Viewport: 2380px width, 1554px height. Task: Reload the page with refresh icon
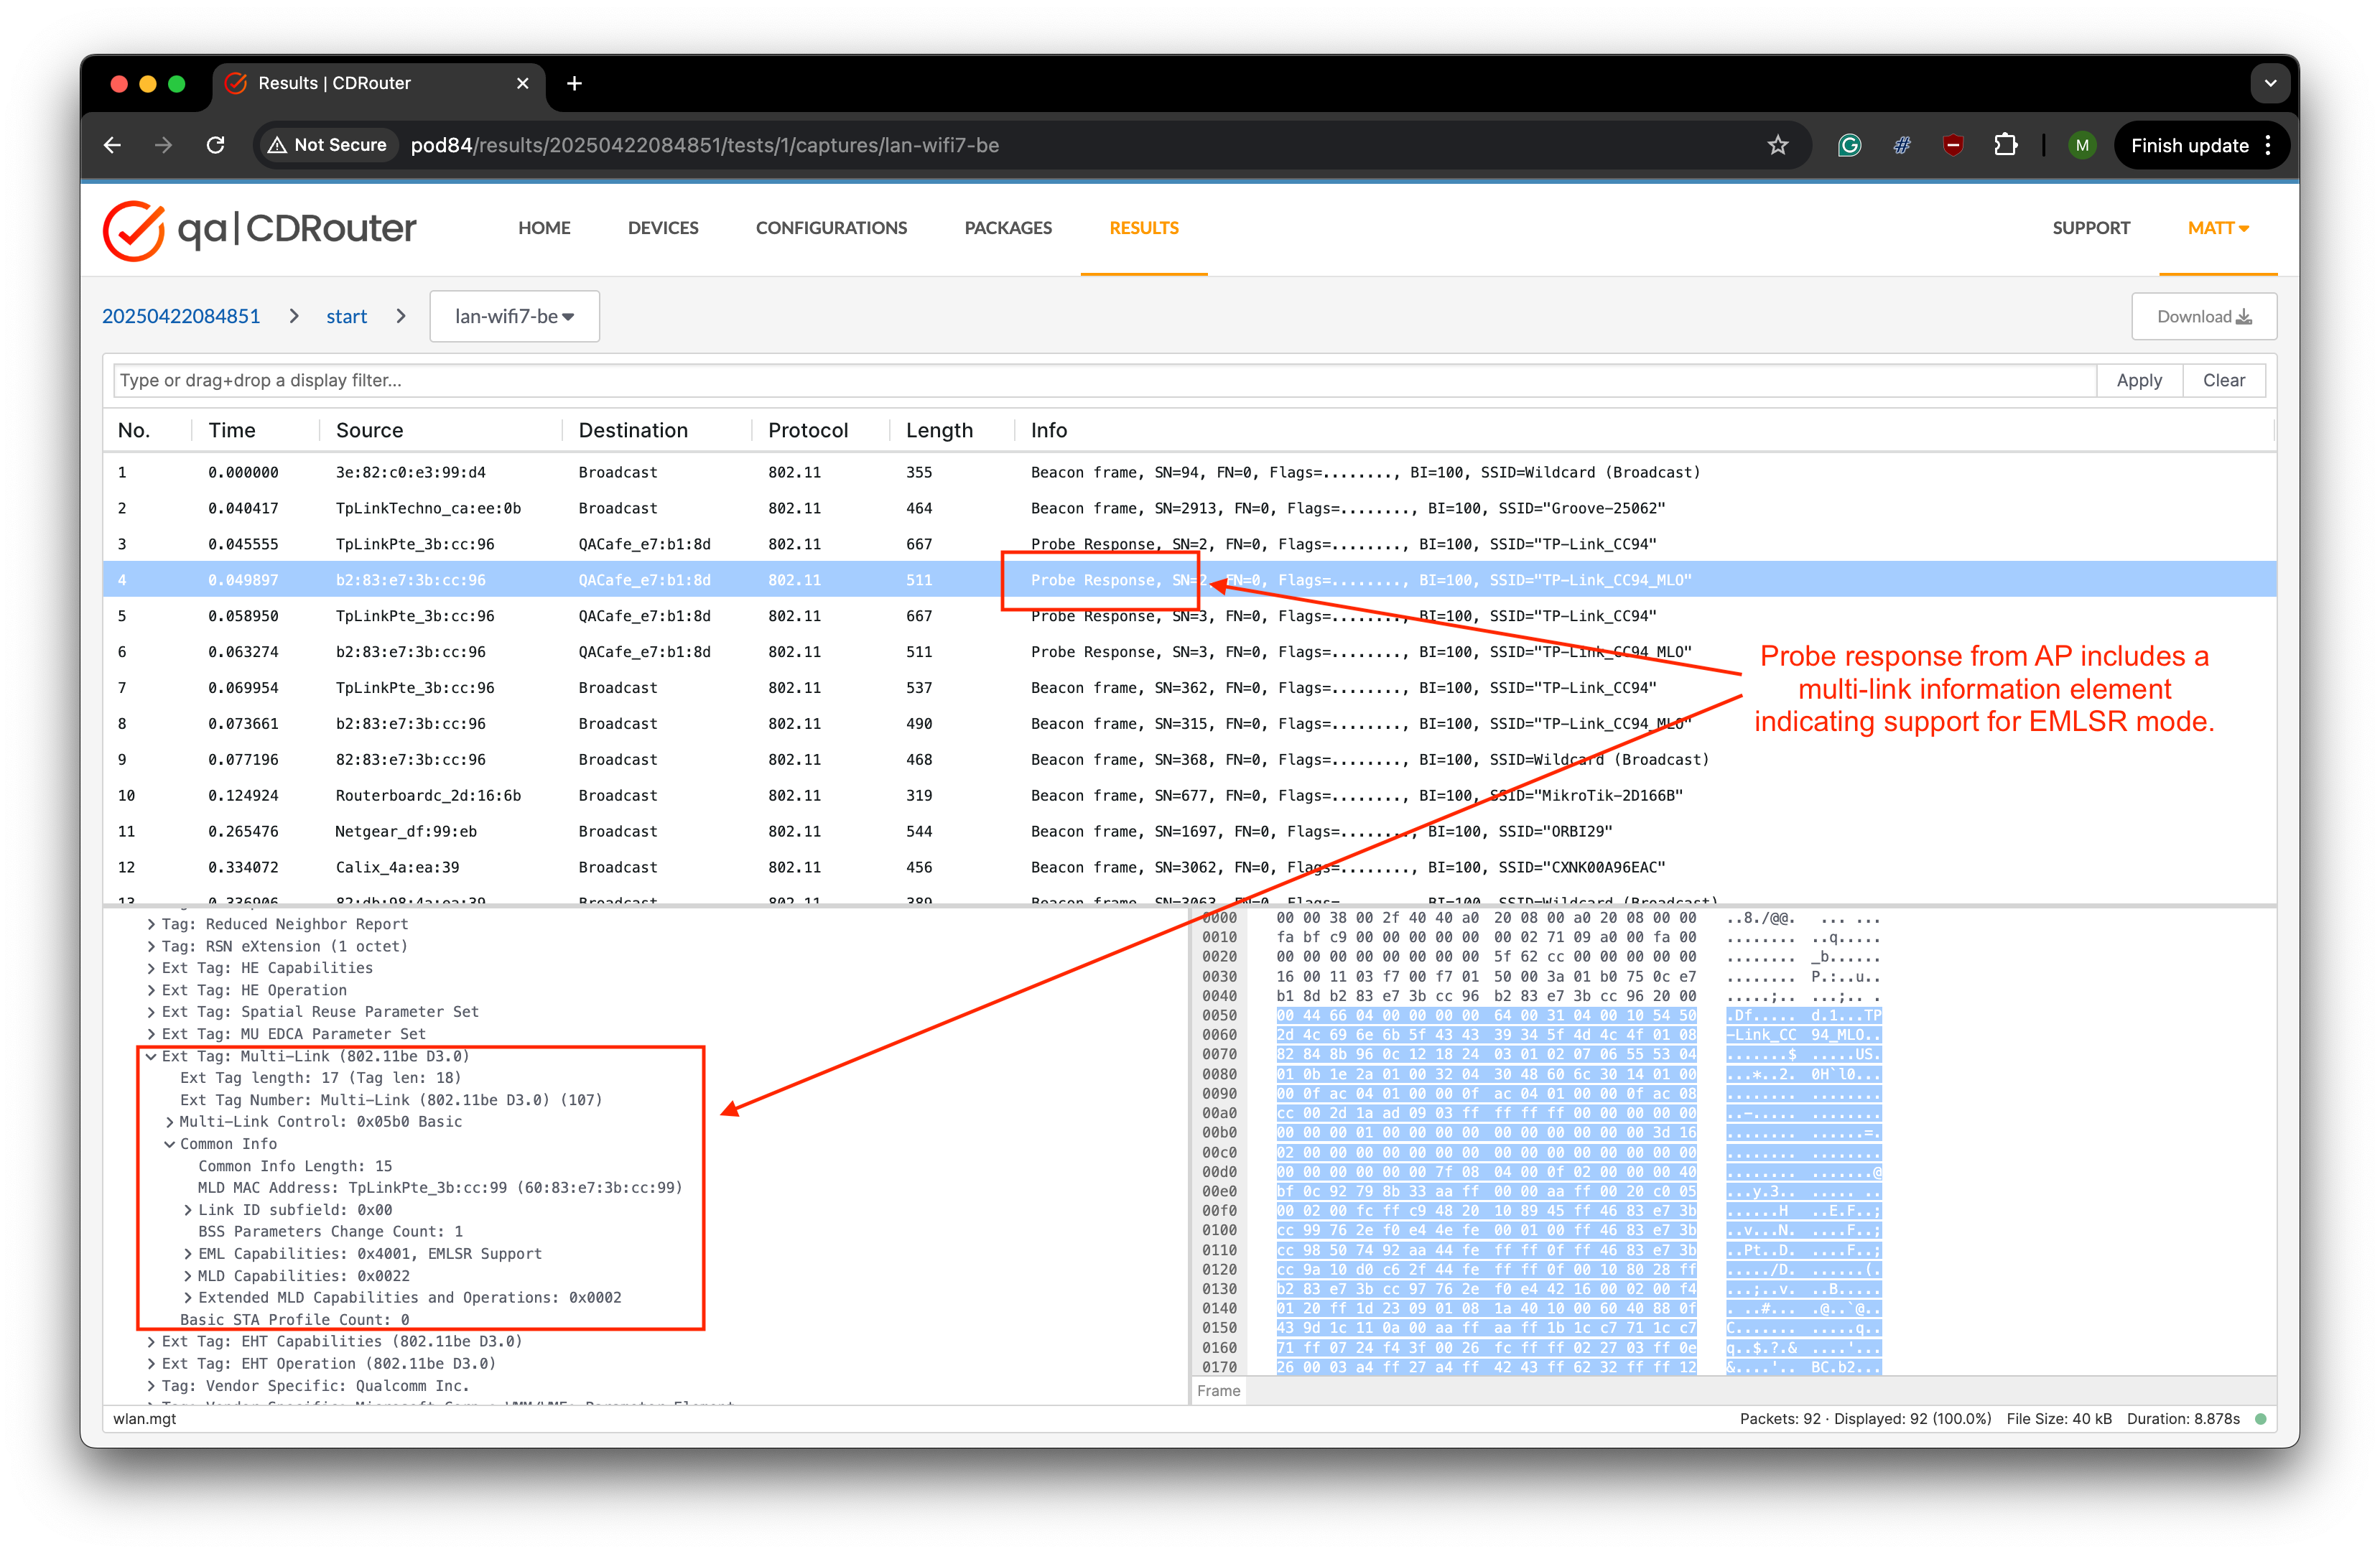[x=215, y=145]
